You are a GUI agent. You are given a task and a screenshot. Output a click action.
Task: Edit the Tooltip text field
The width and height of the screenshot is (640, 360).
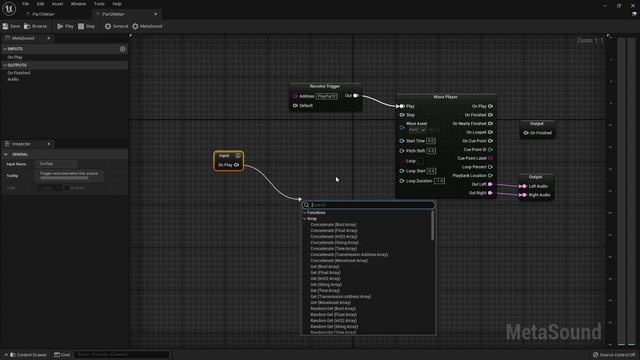pos(69,176)
